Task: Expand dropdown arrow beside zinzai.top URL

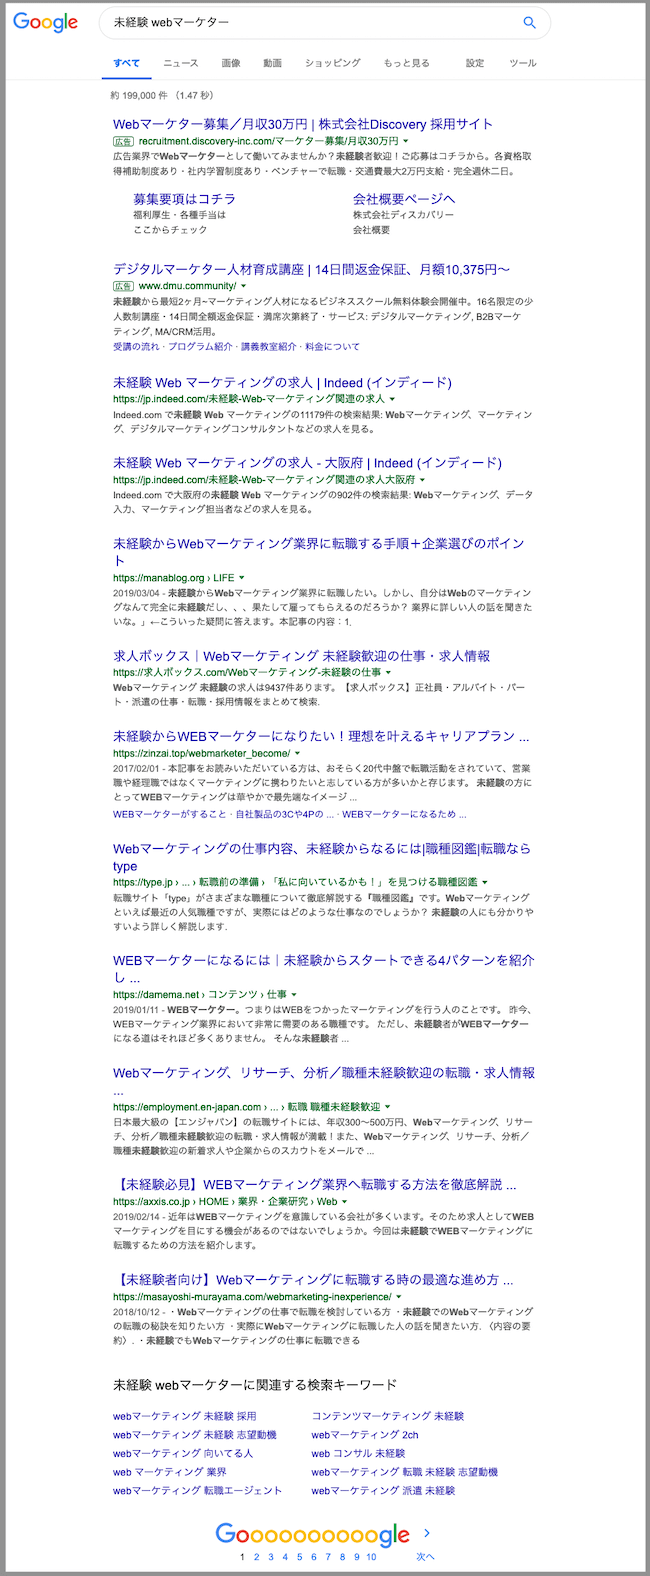Action: click(299, 754)
